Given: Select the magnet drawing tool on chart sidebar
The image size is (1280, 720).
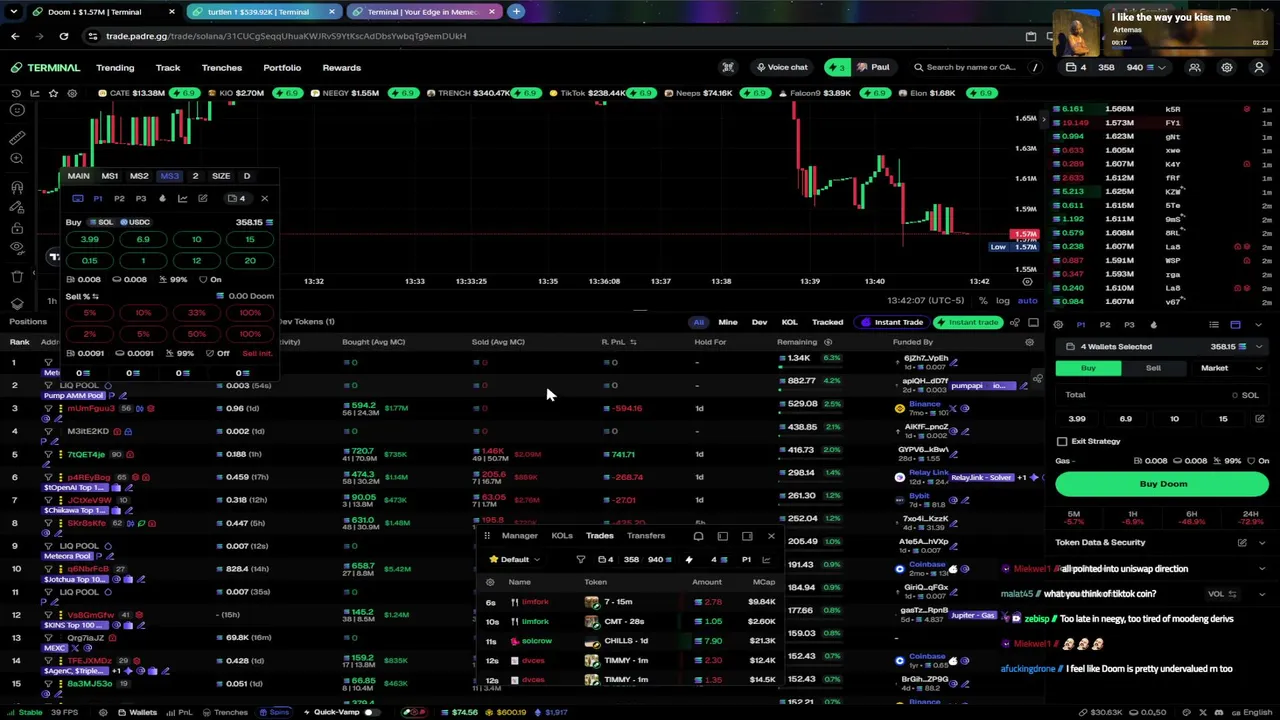Looking at the screenshot, I should pos(17,187).
